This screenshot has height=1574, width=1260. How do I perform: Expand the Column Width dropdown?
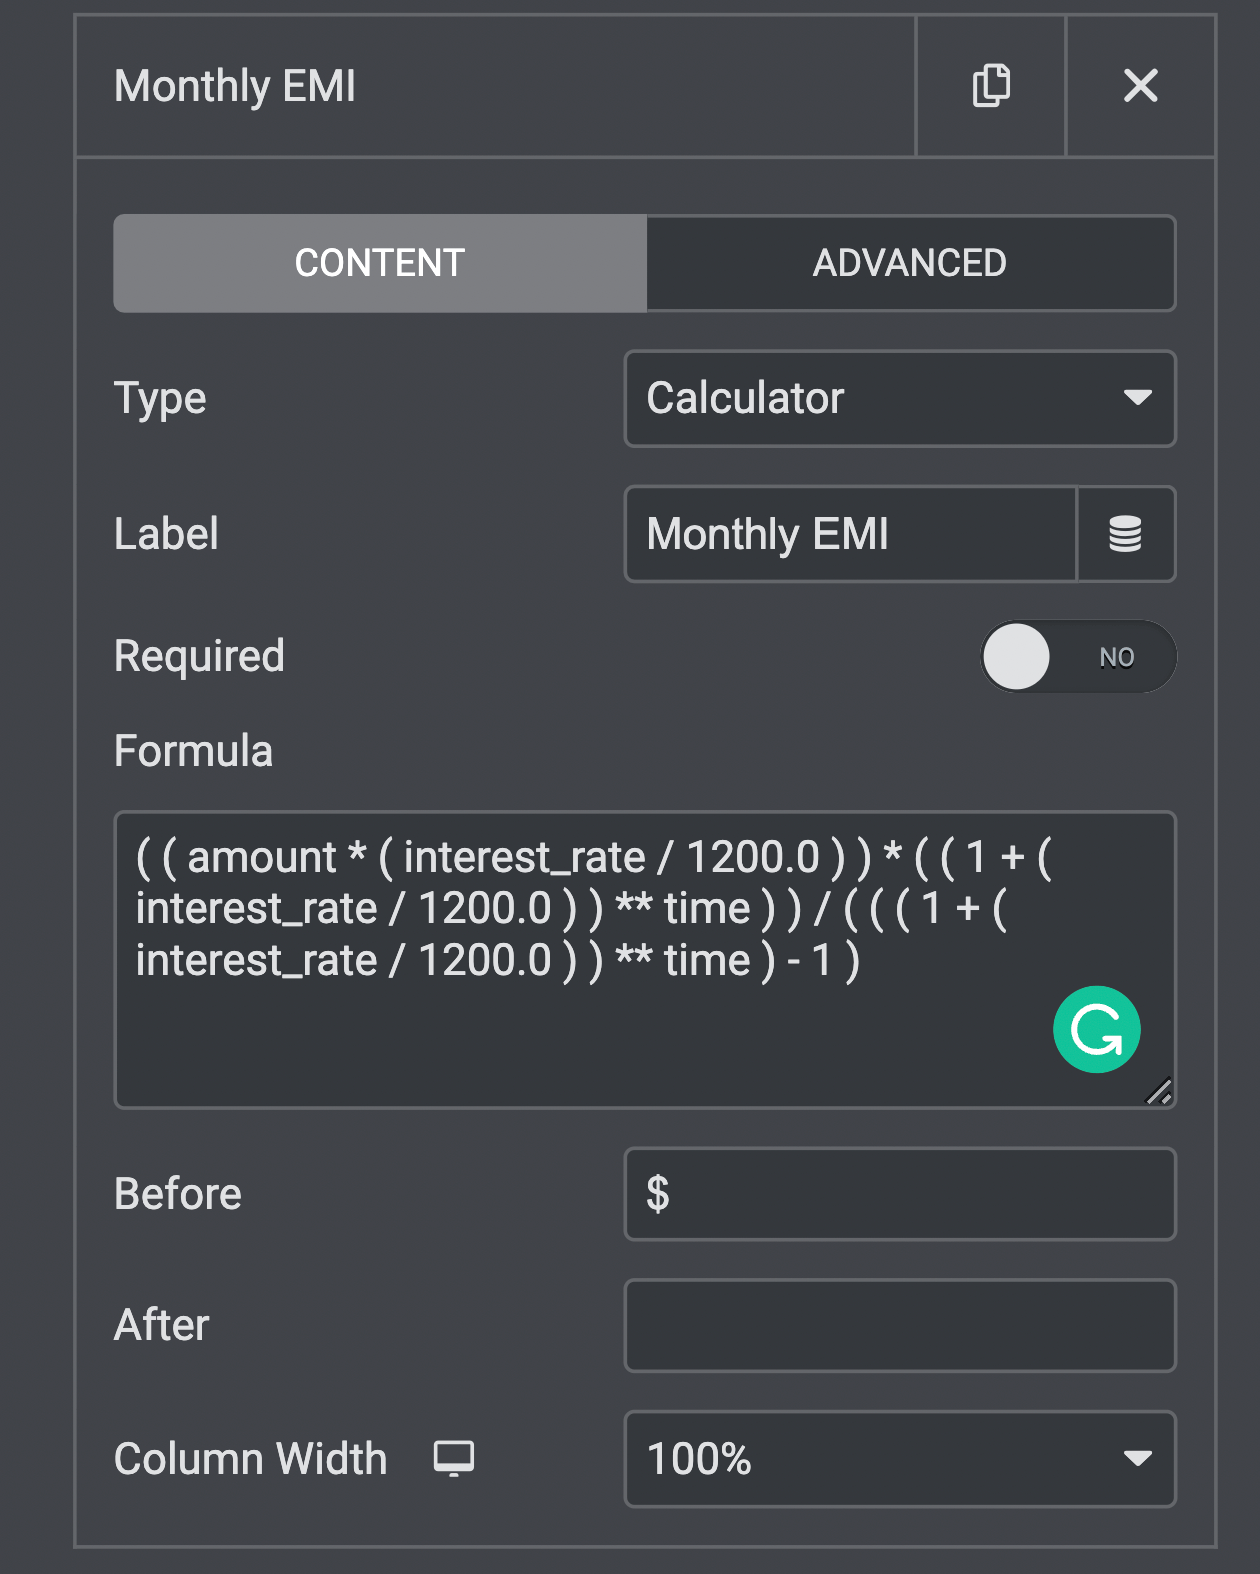[880, 1459]
